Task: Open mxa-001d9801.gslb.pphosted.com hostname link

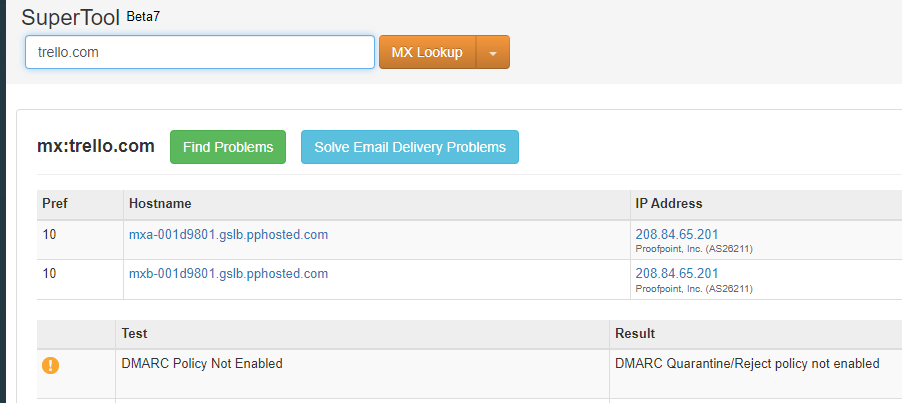Action: click(228, 235)
